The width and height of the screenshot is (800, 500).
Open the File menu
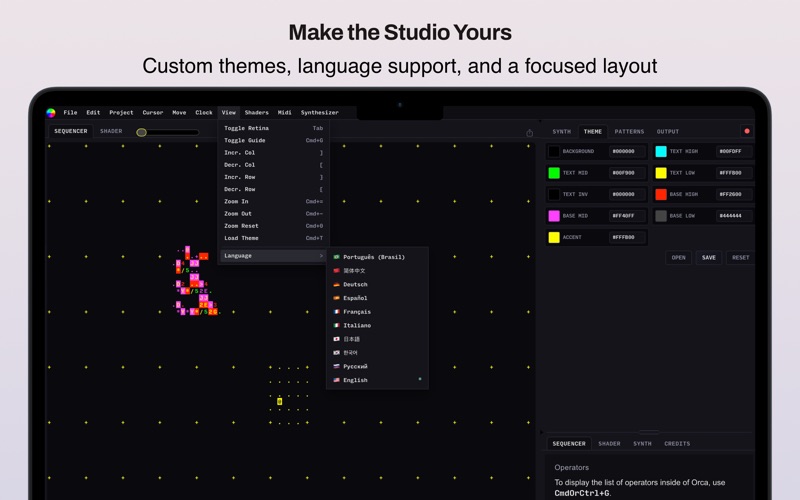click(x=70, y=113)
